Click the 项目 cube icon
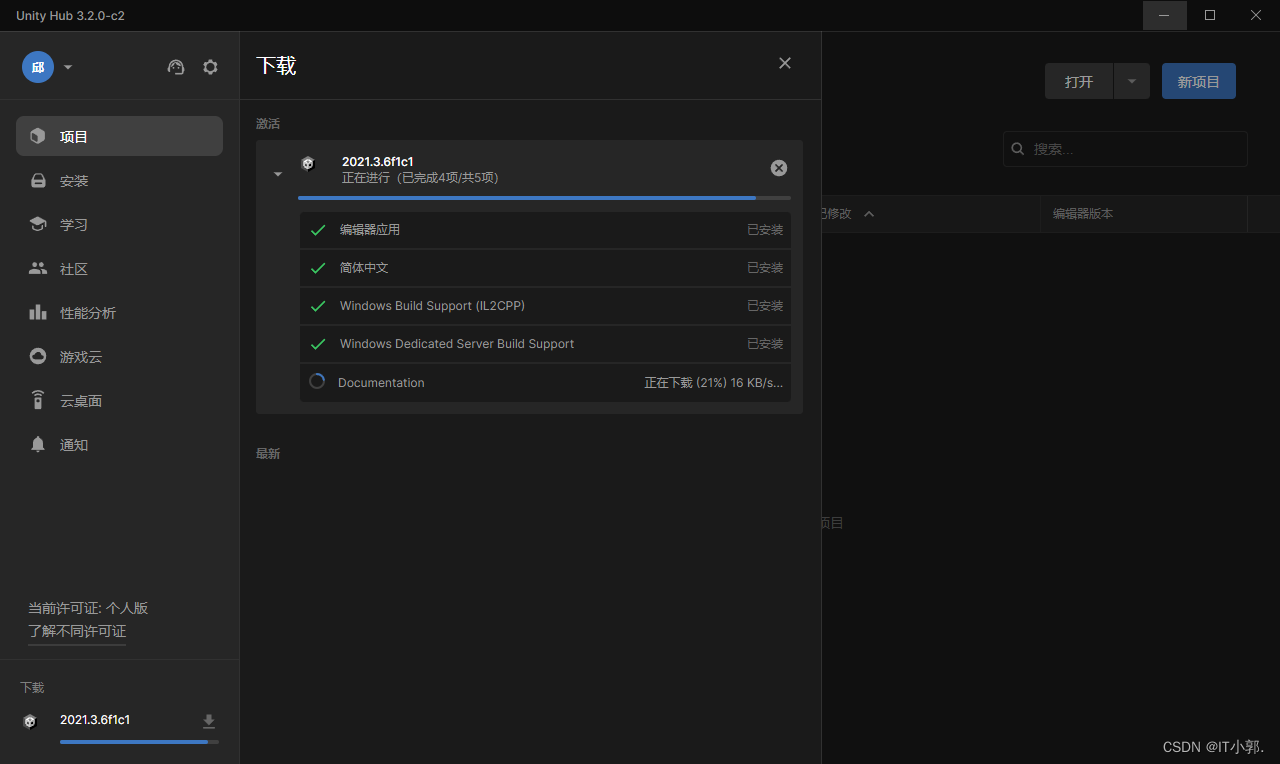The width and height of the screenshot is (1280, 764). coord(38,136)
